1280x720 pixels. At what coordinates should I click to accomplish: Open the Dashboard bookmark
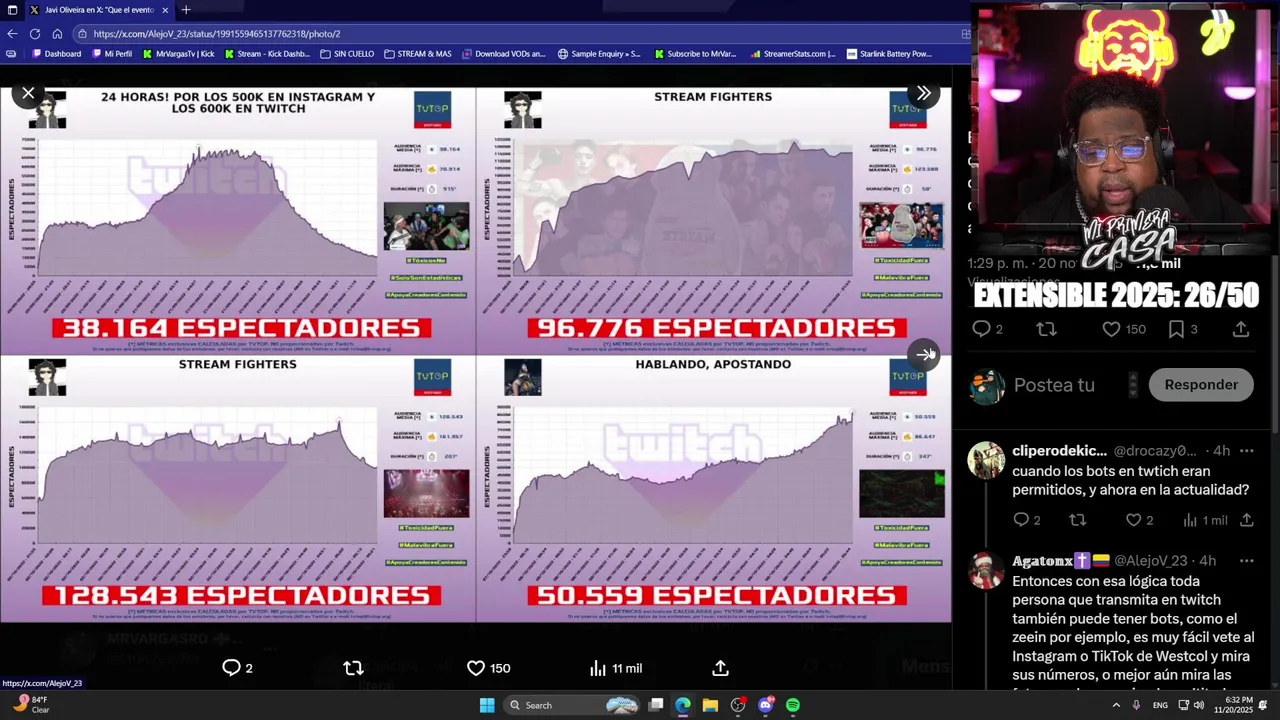point(56,54)
